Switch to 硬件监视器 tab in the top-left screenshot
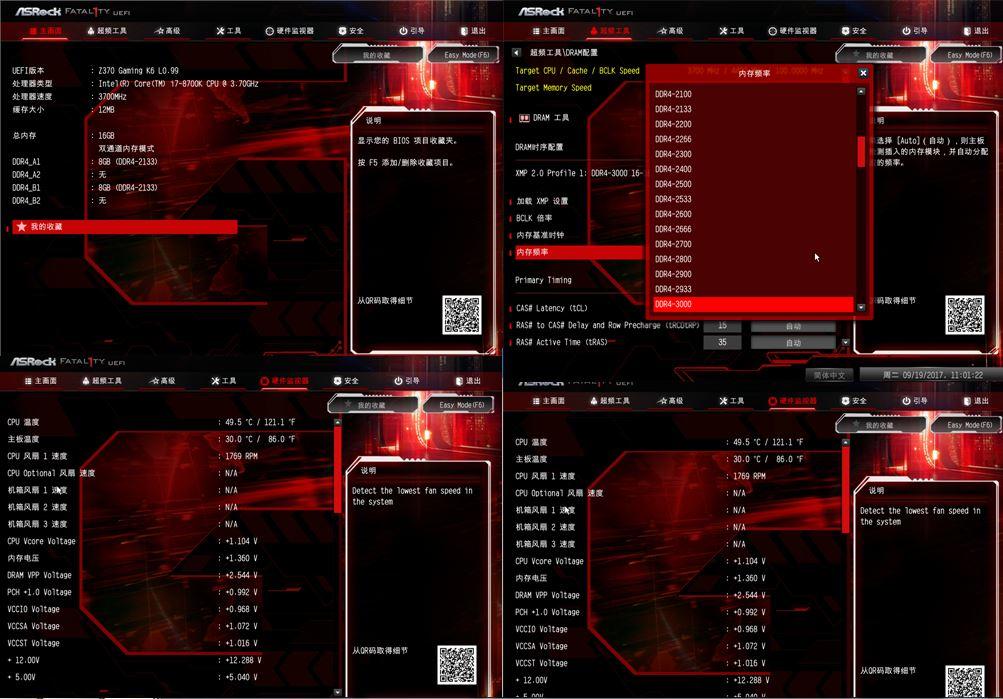The height and width of the screenshot is (699, 1003). 289,31
